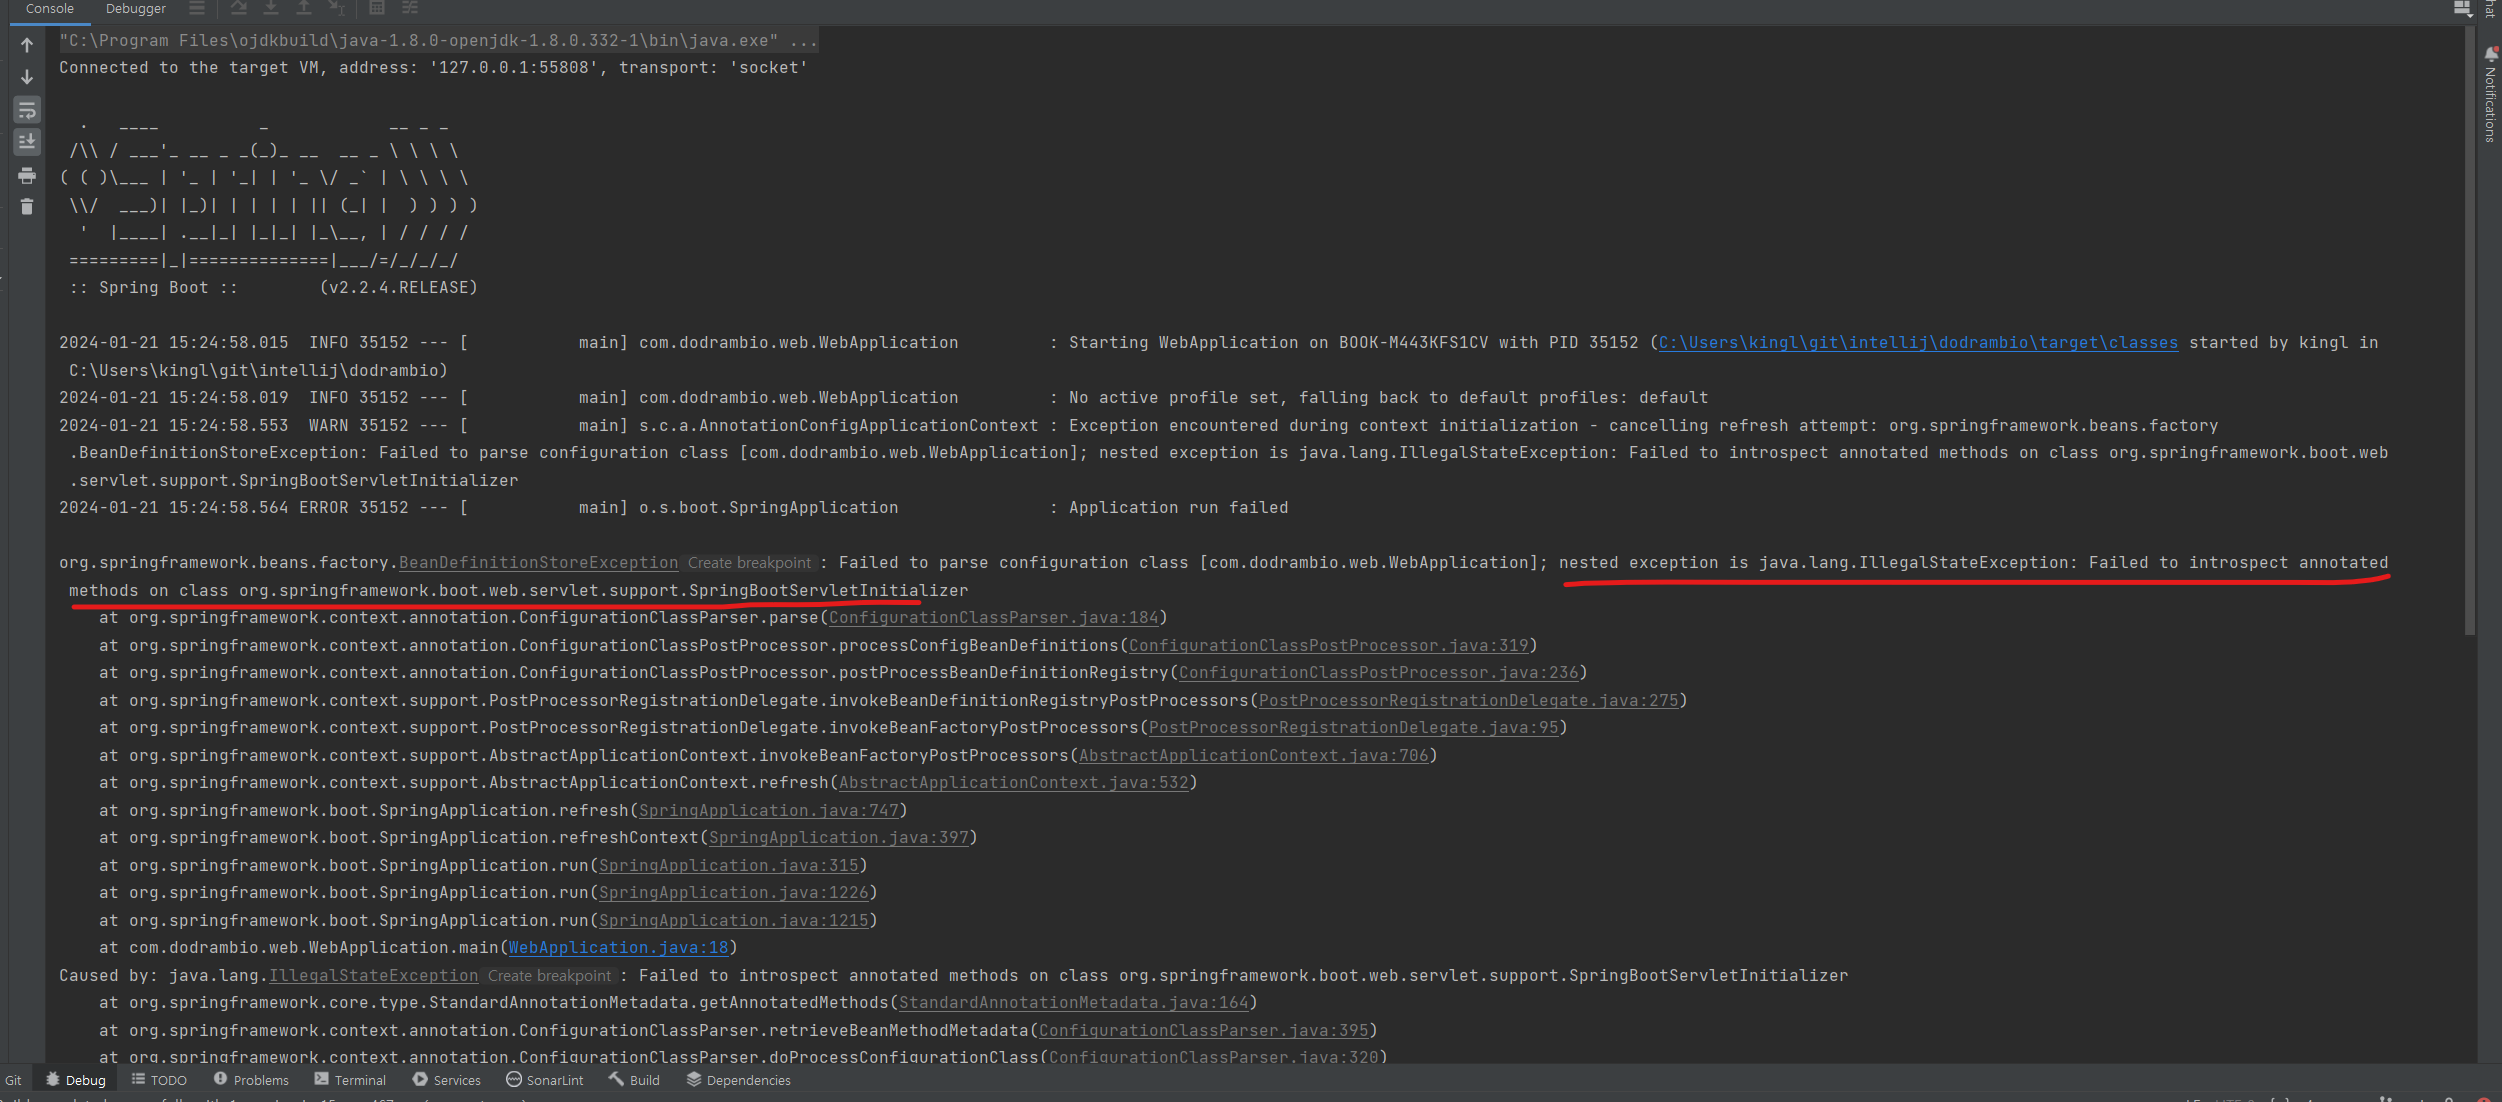Open the Problems tool window

[251, 1080]
